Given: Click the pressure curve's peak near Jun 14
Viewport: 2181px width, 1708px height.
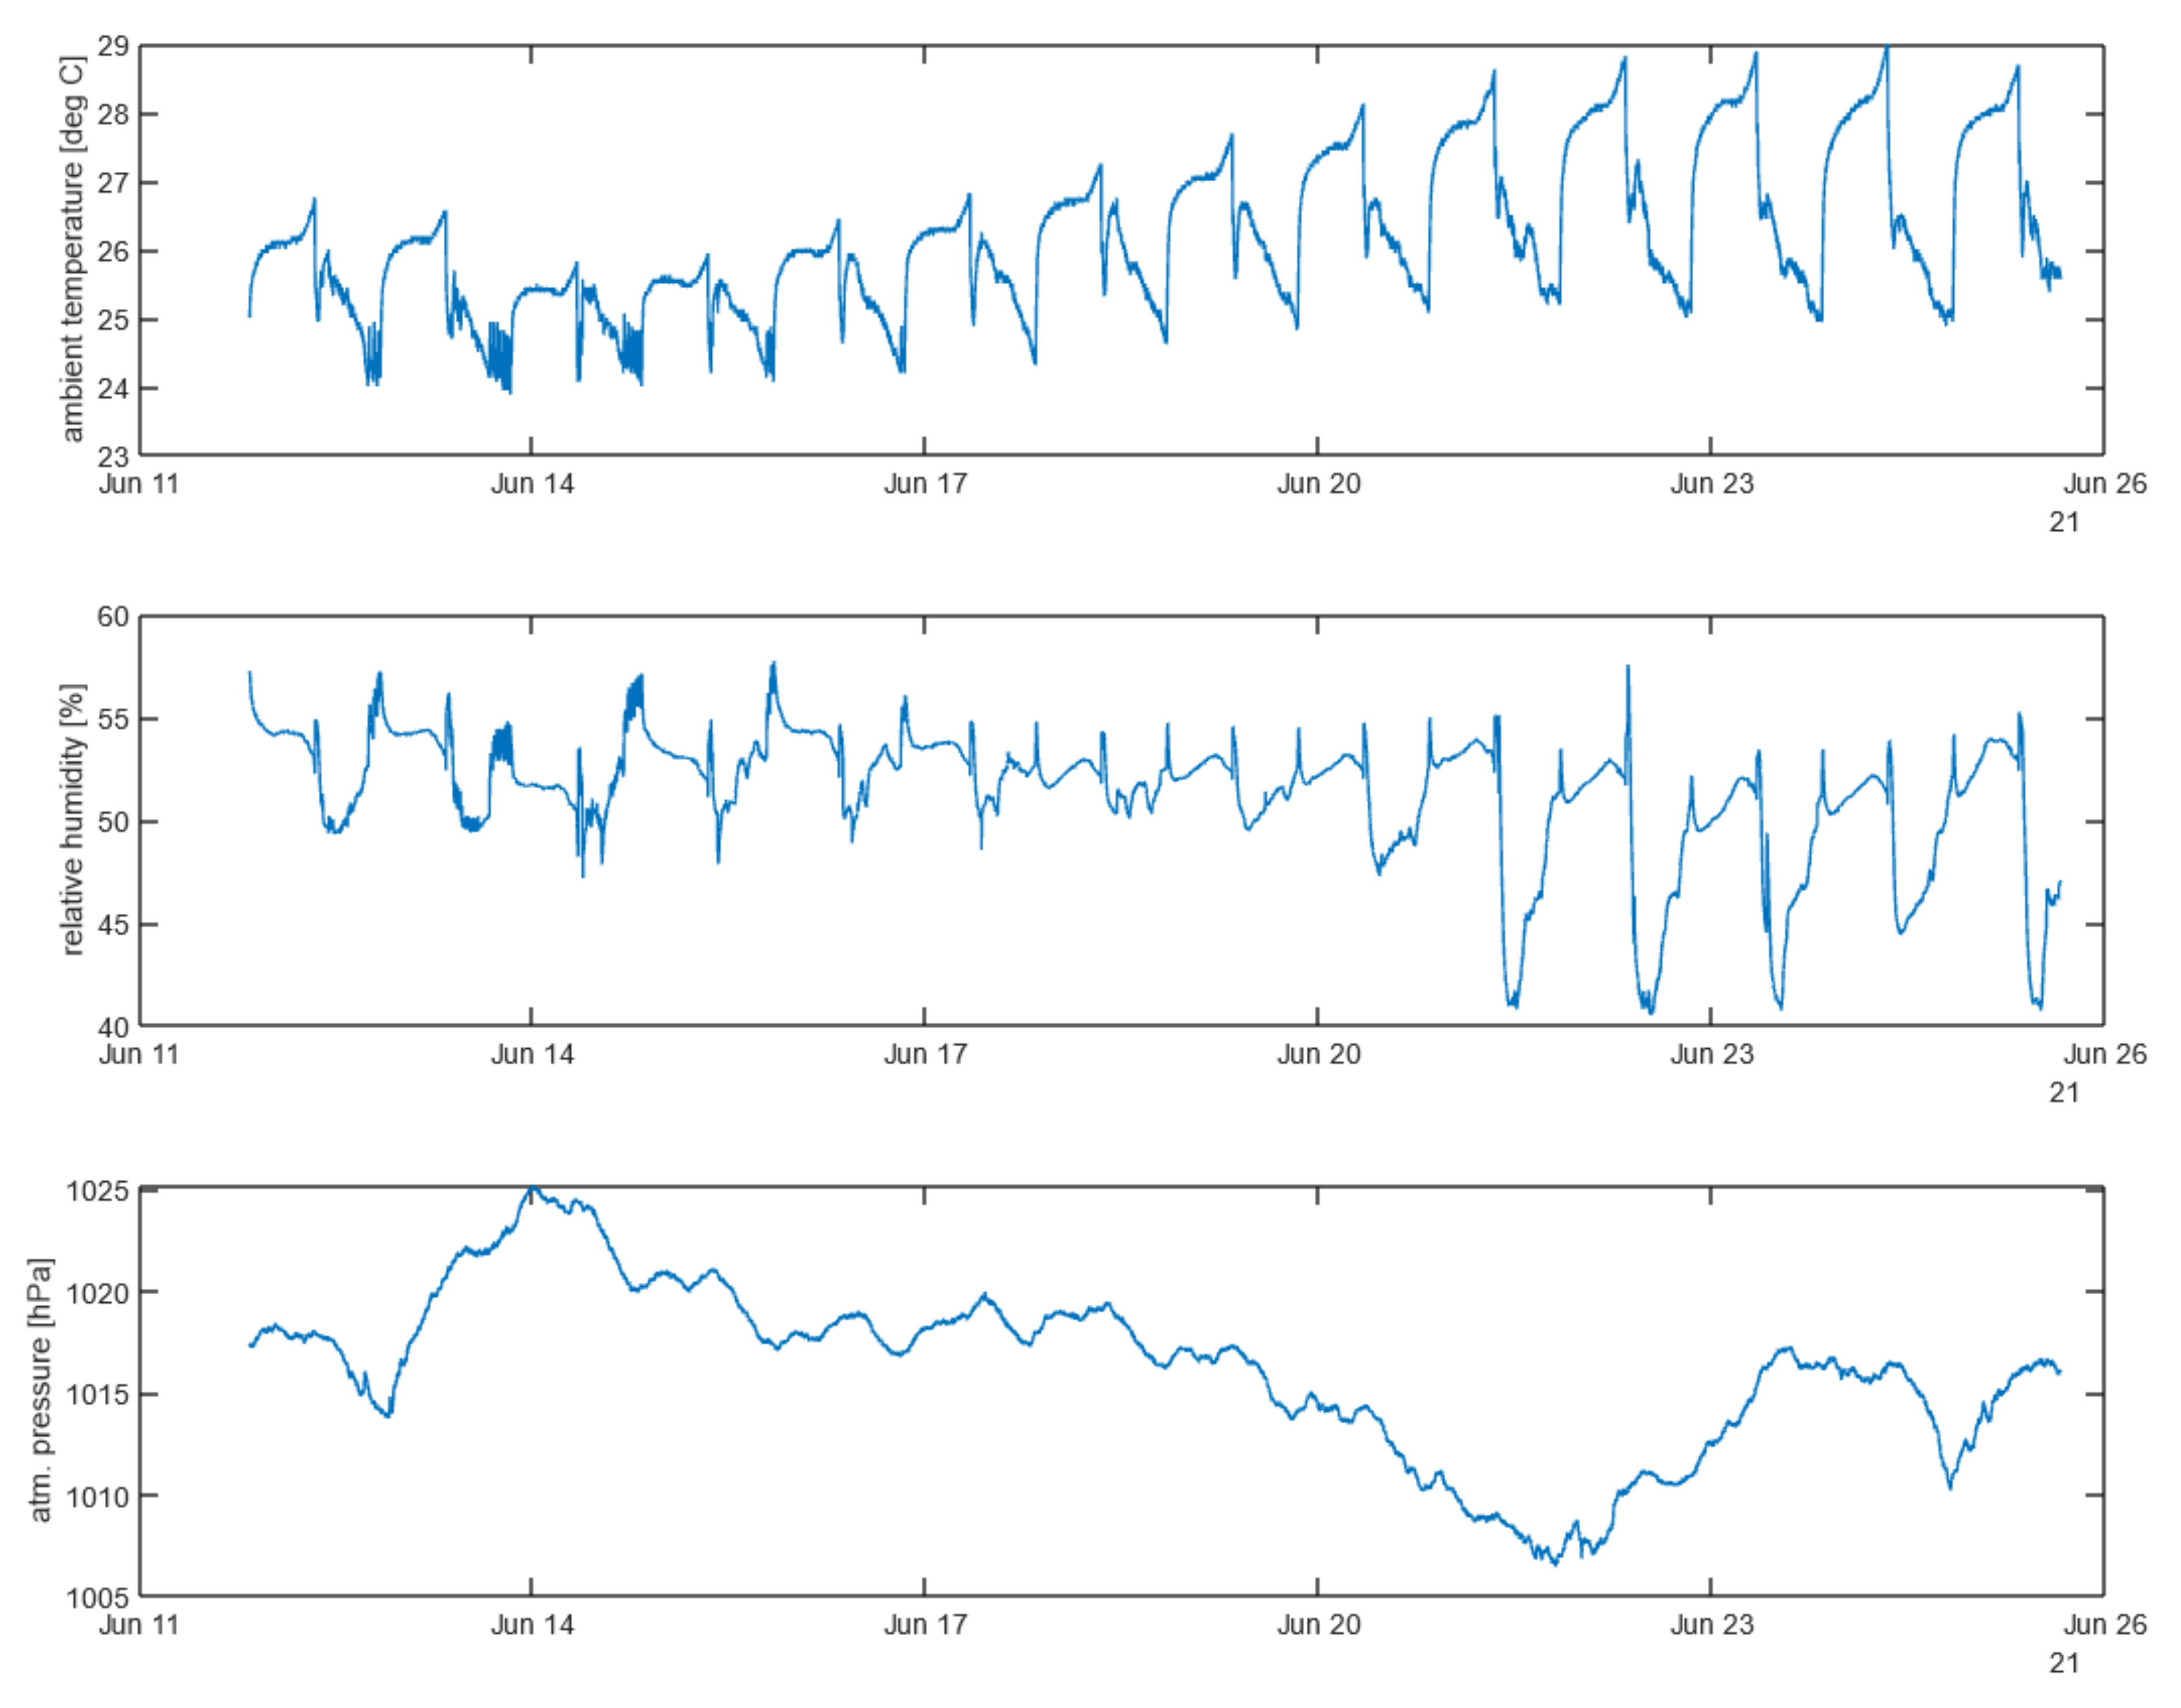Looking at the screenshot, I should 533,1189.
